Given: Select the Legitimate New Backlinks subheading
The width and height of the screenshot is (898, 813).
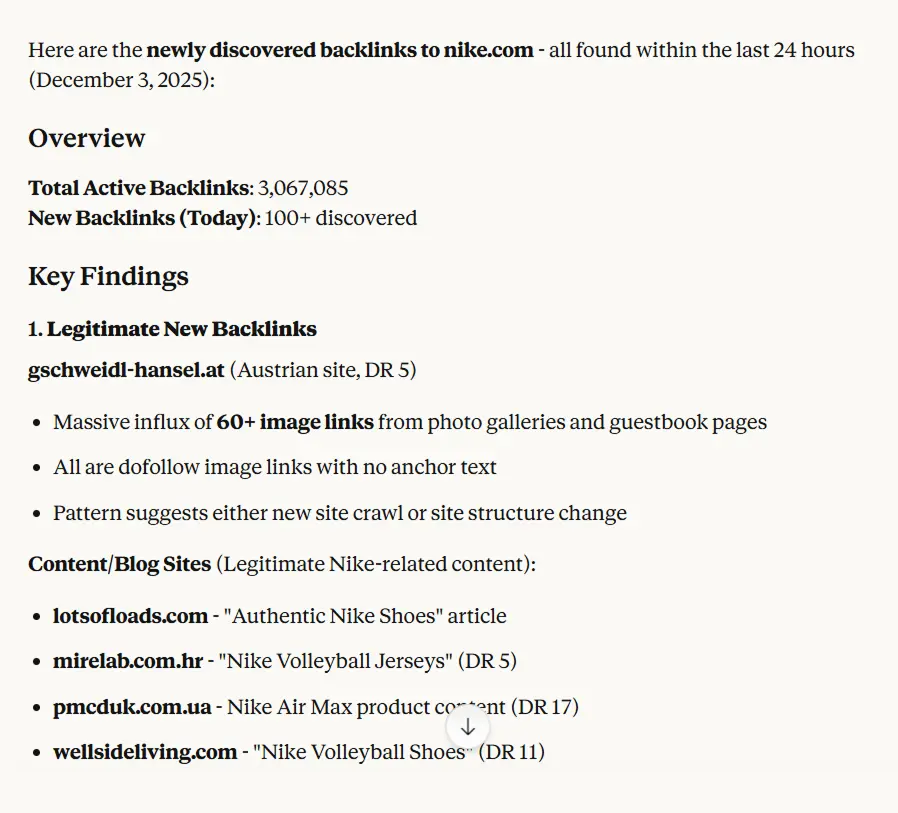Looking at the screenshot, I should (x=181, y=329).
